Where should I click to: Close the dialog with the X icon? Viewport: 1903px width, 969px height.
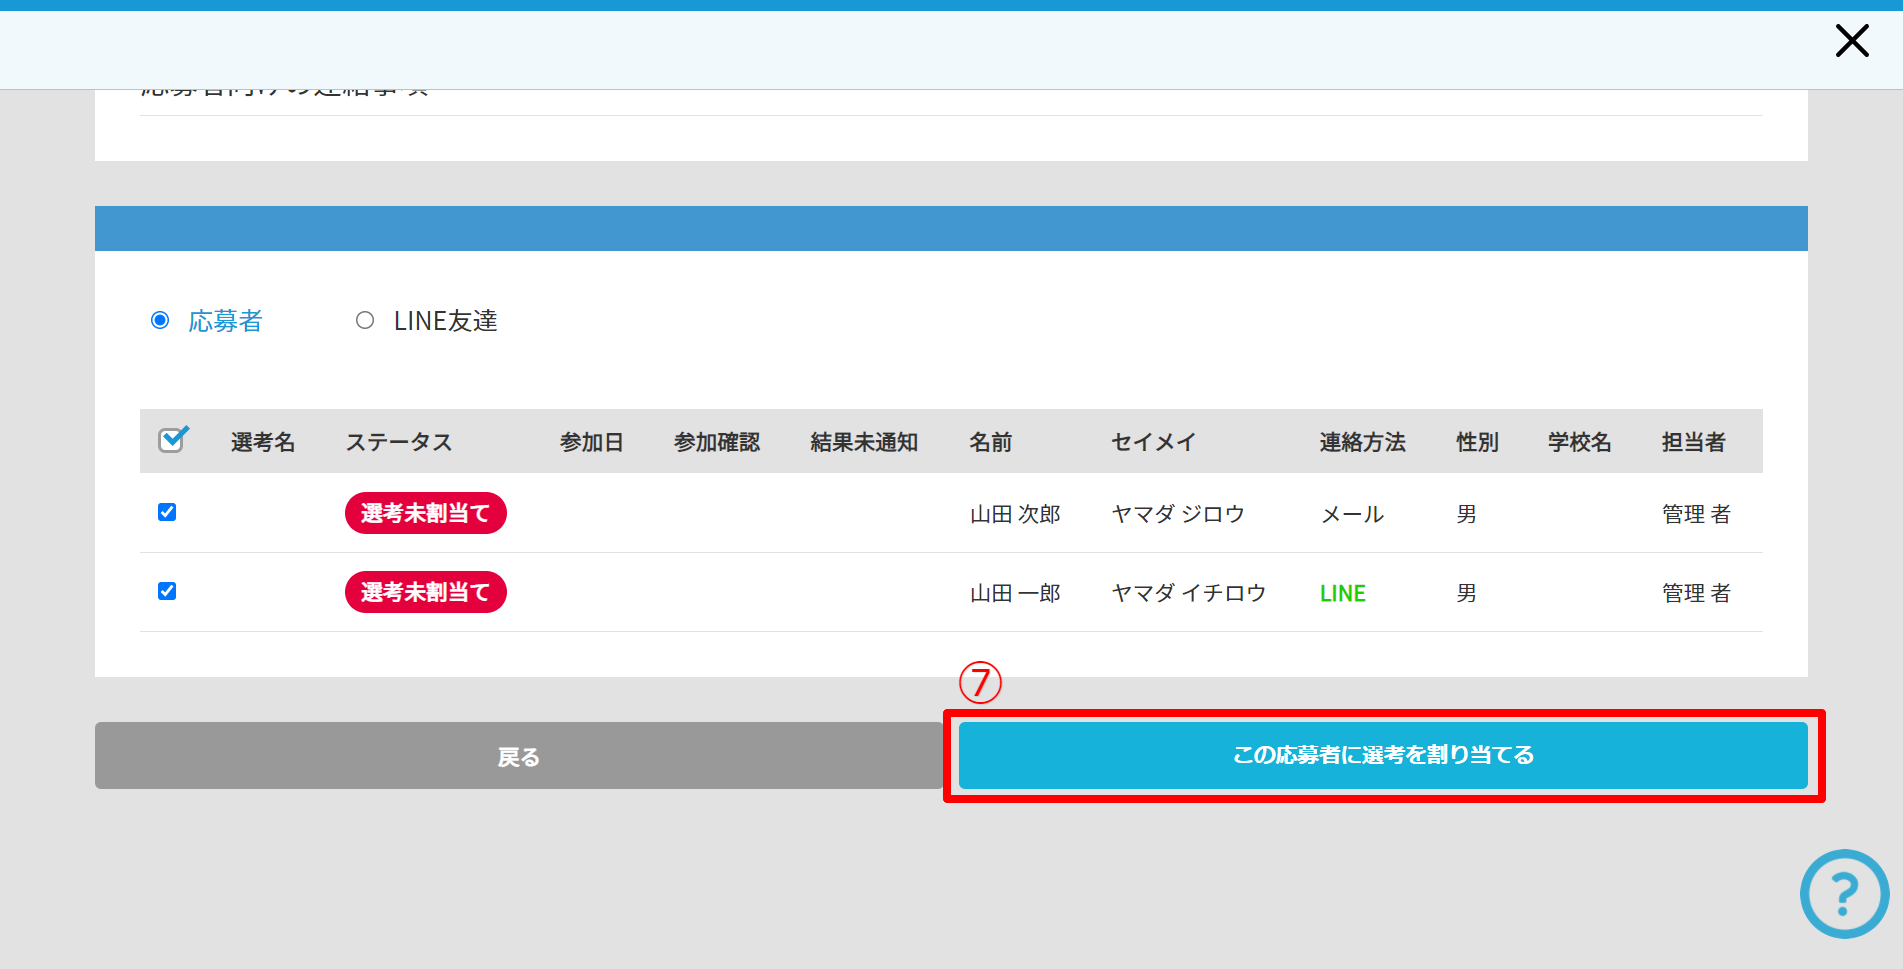coord(1851,42)
